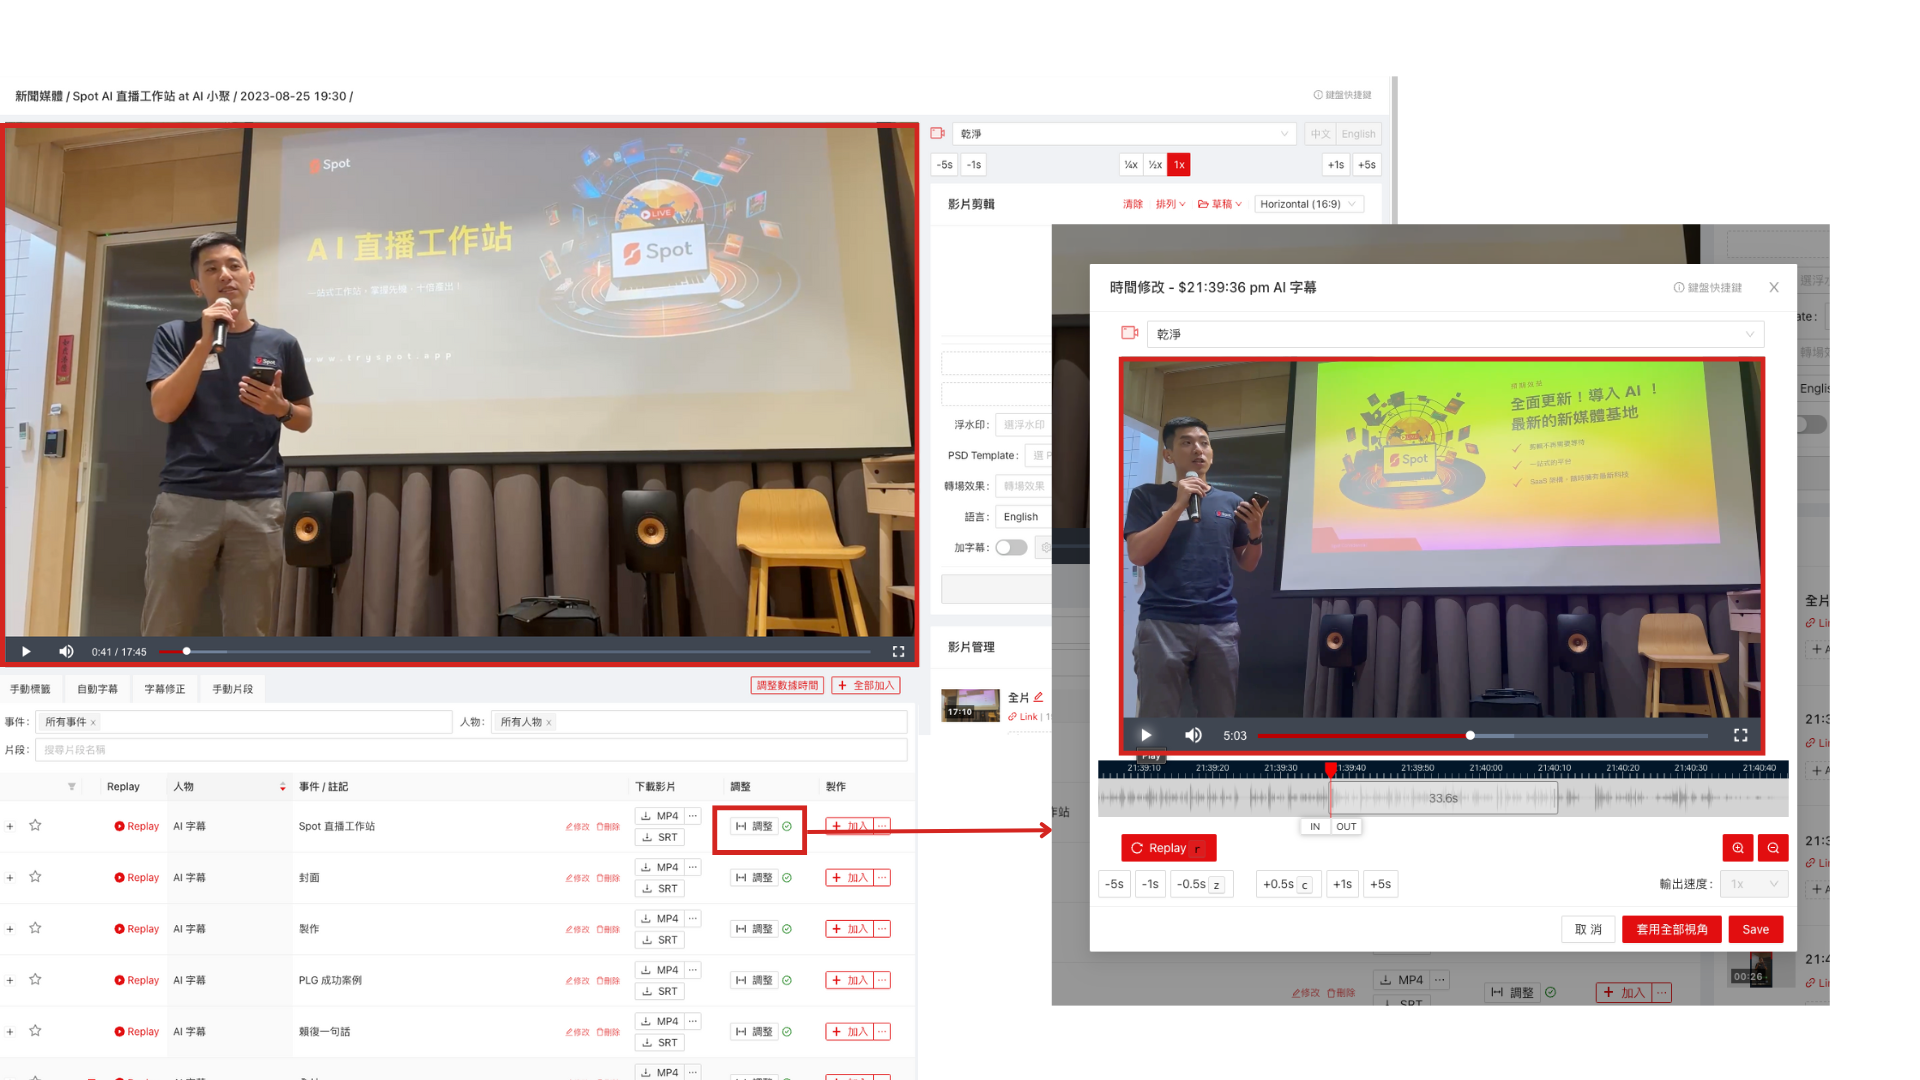Click Save in the dialog
This screenshot has width=1920, height=1080.
pos(1755,929)
